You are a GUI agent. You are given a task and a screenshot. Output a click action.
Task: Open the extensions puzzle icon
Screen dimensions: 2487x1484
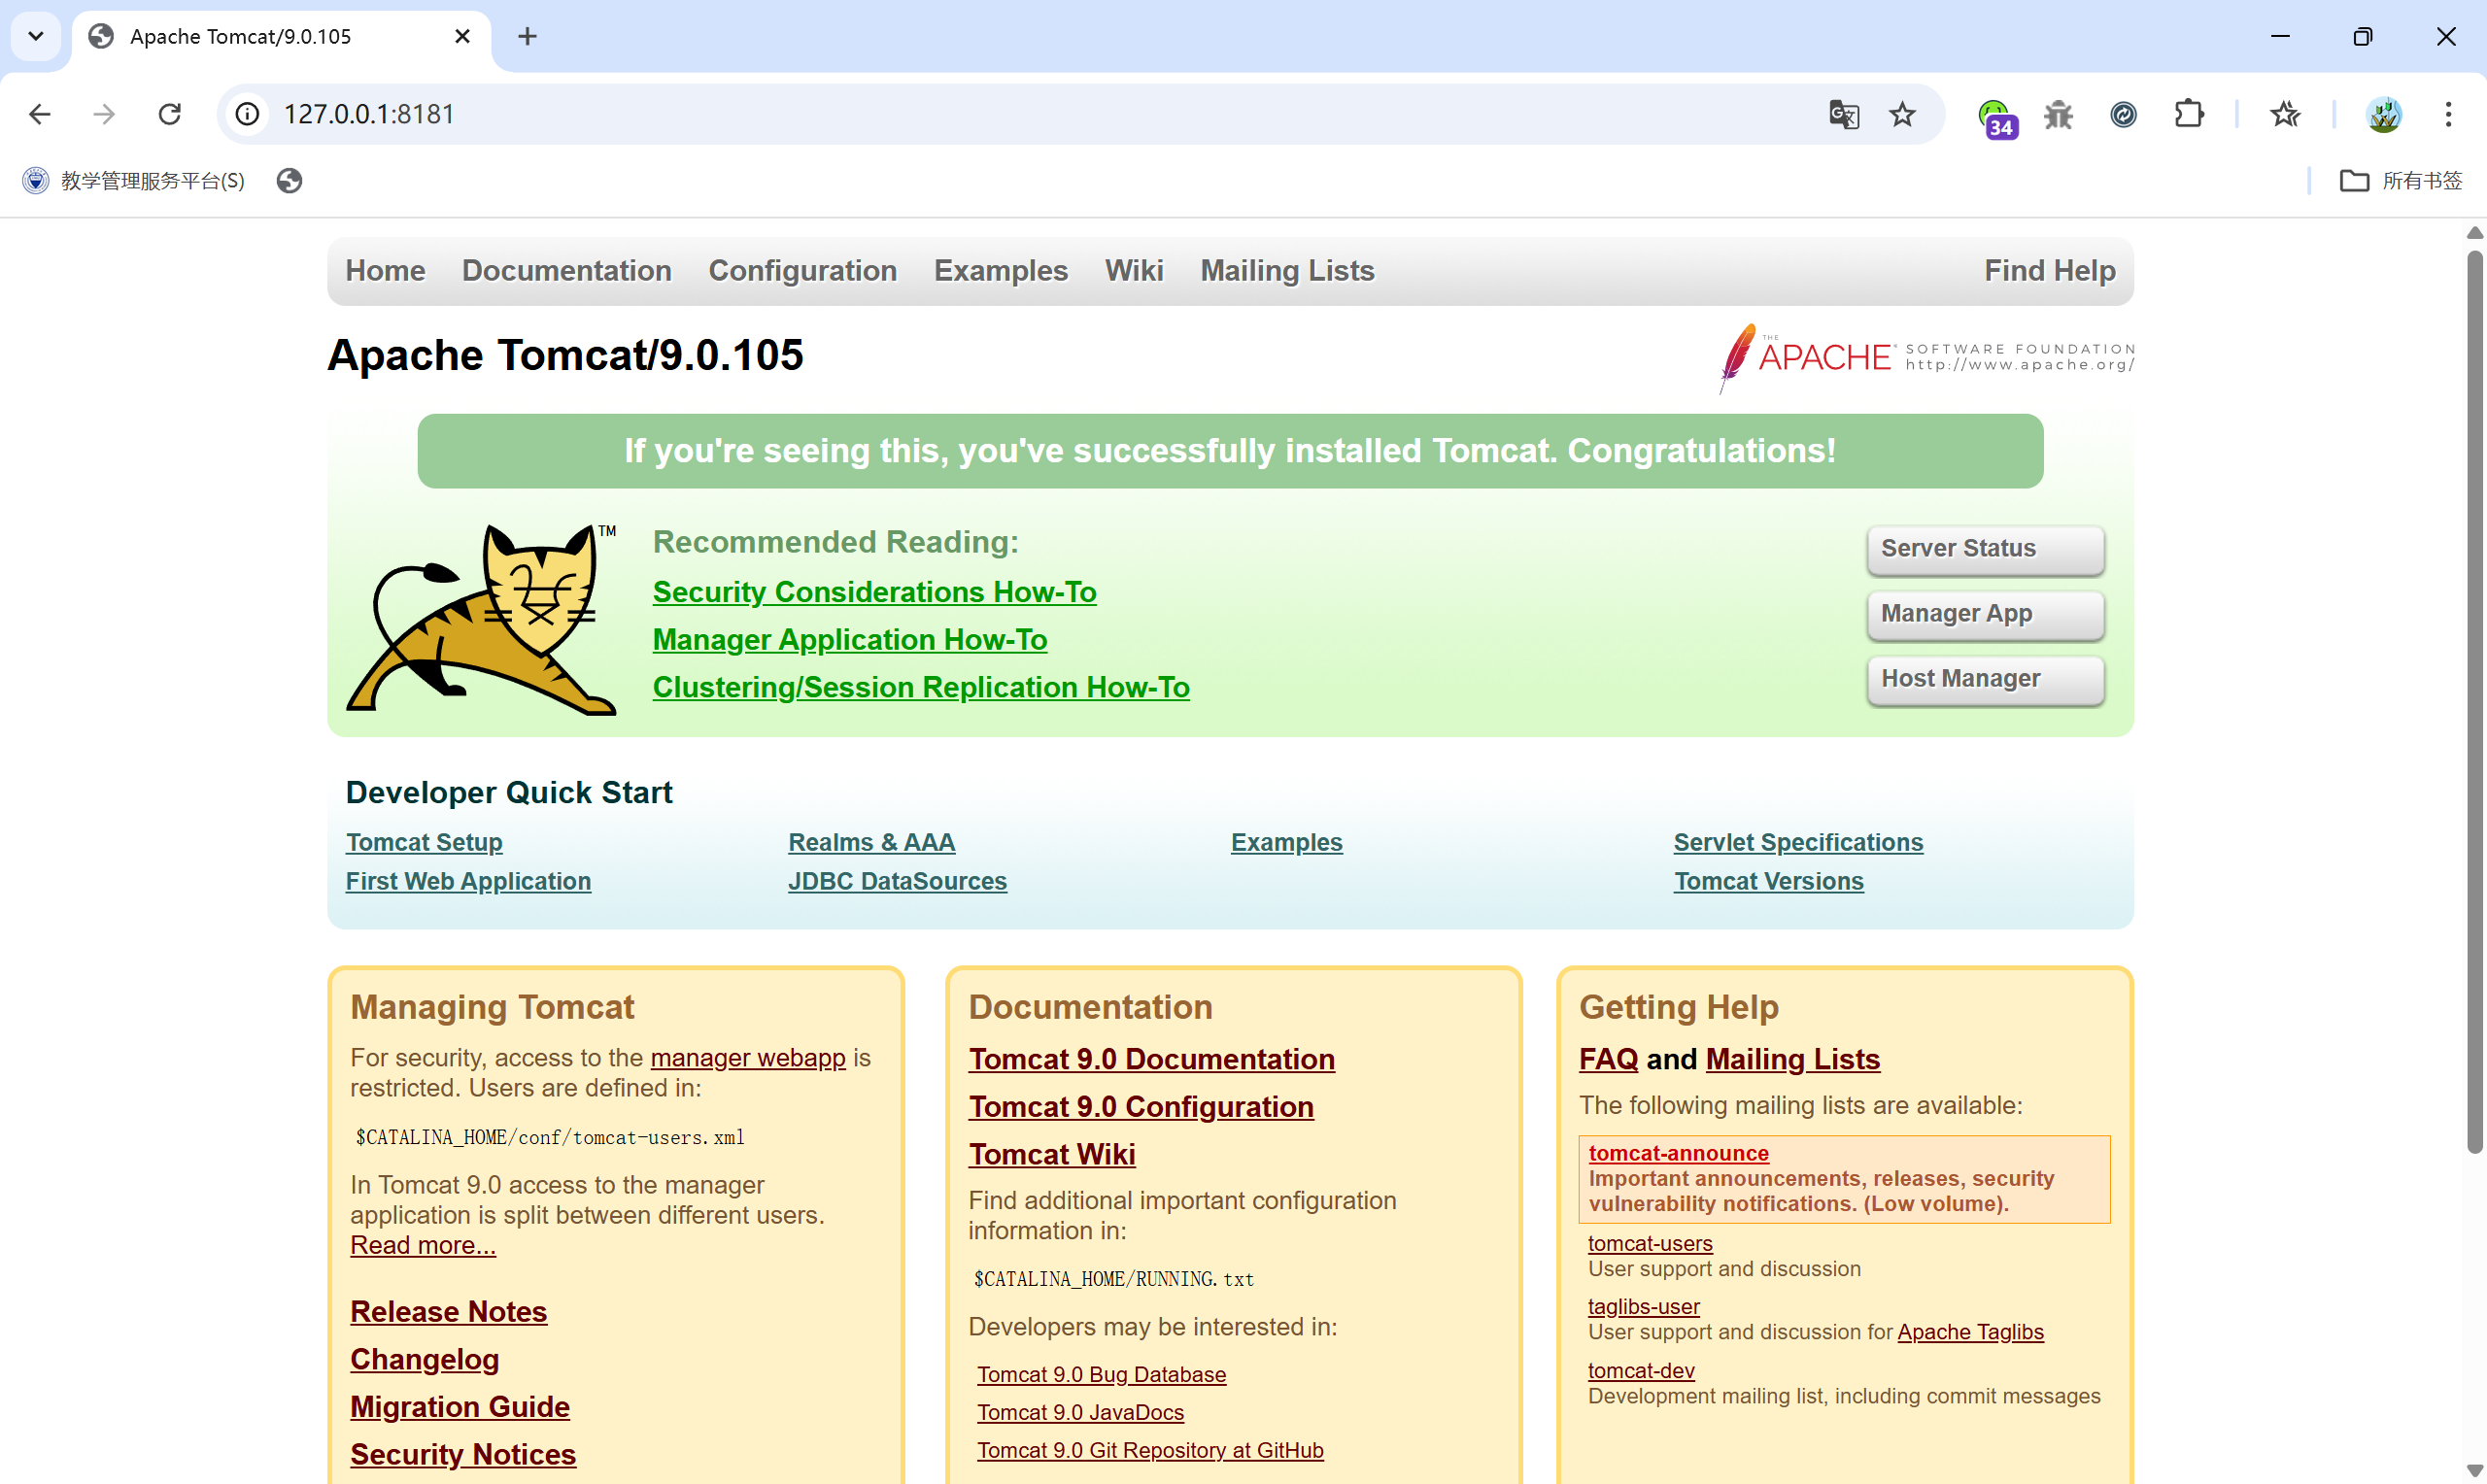[x=2189, y=114]
